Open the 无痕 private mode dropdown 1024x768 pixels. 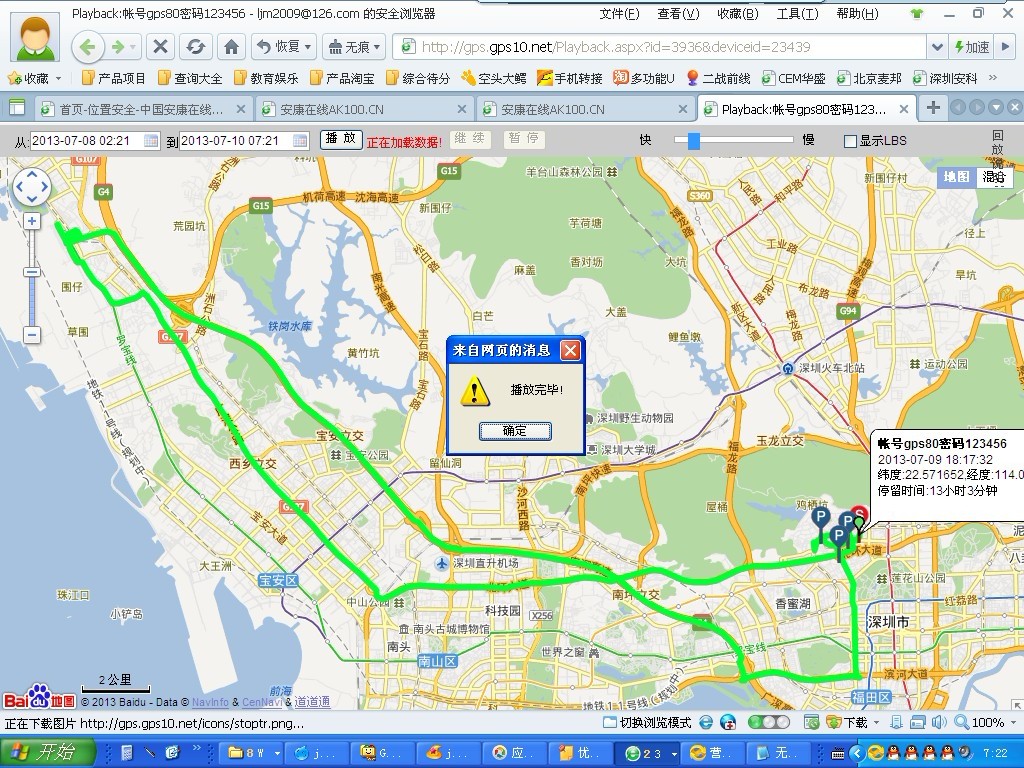point(354,47)
